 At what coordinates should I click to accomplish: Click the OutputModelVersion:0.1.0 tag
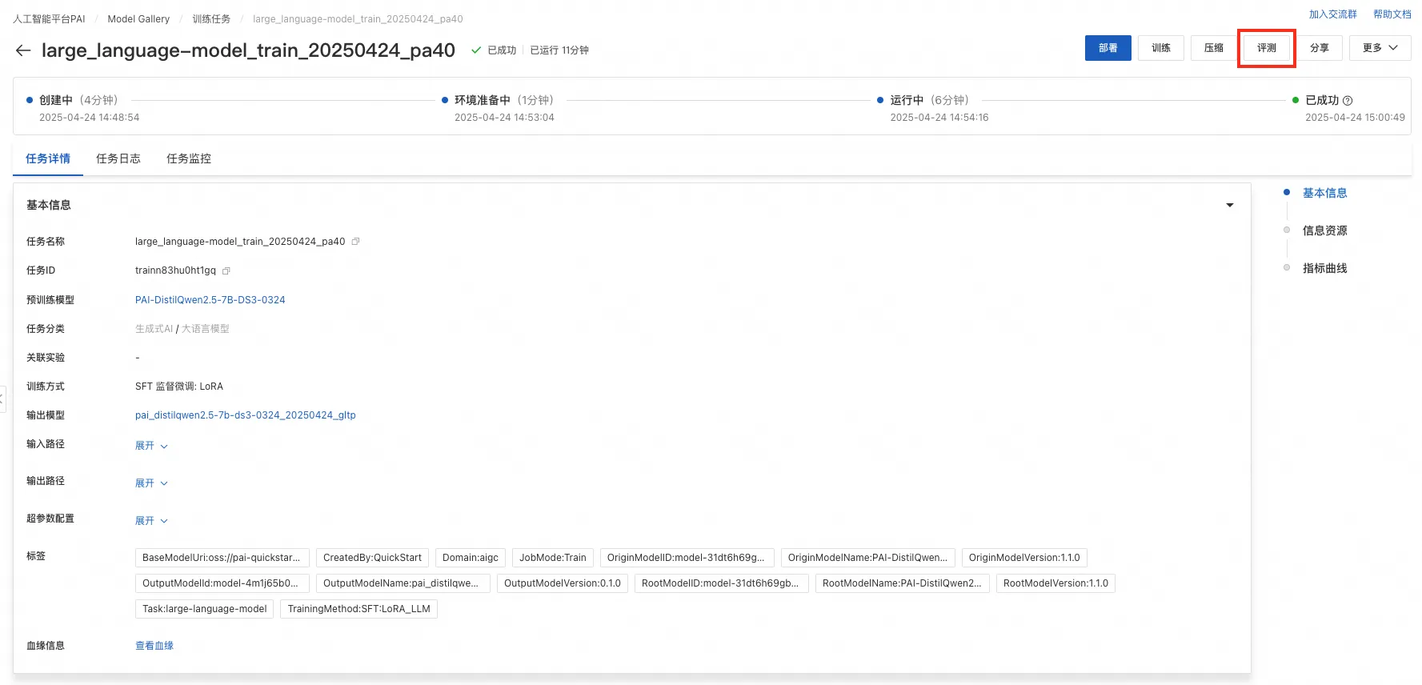pos(562,584)
